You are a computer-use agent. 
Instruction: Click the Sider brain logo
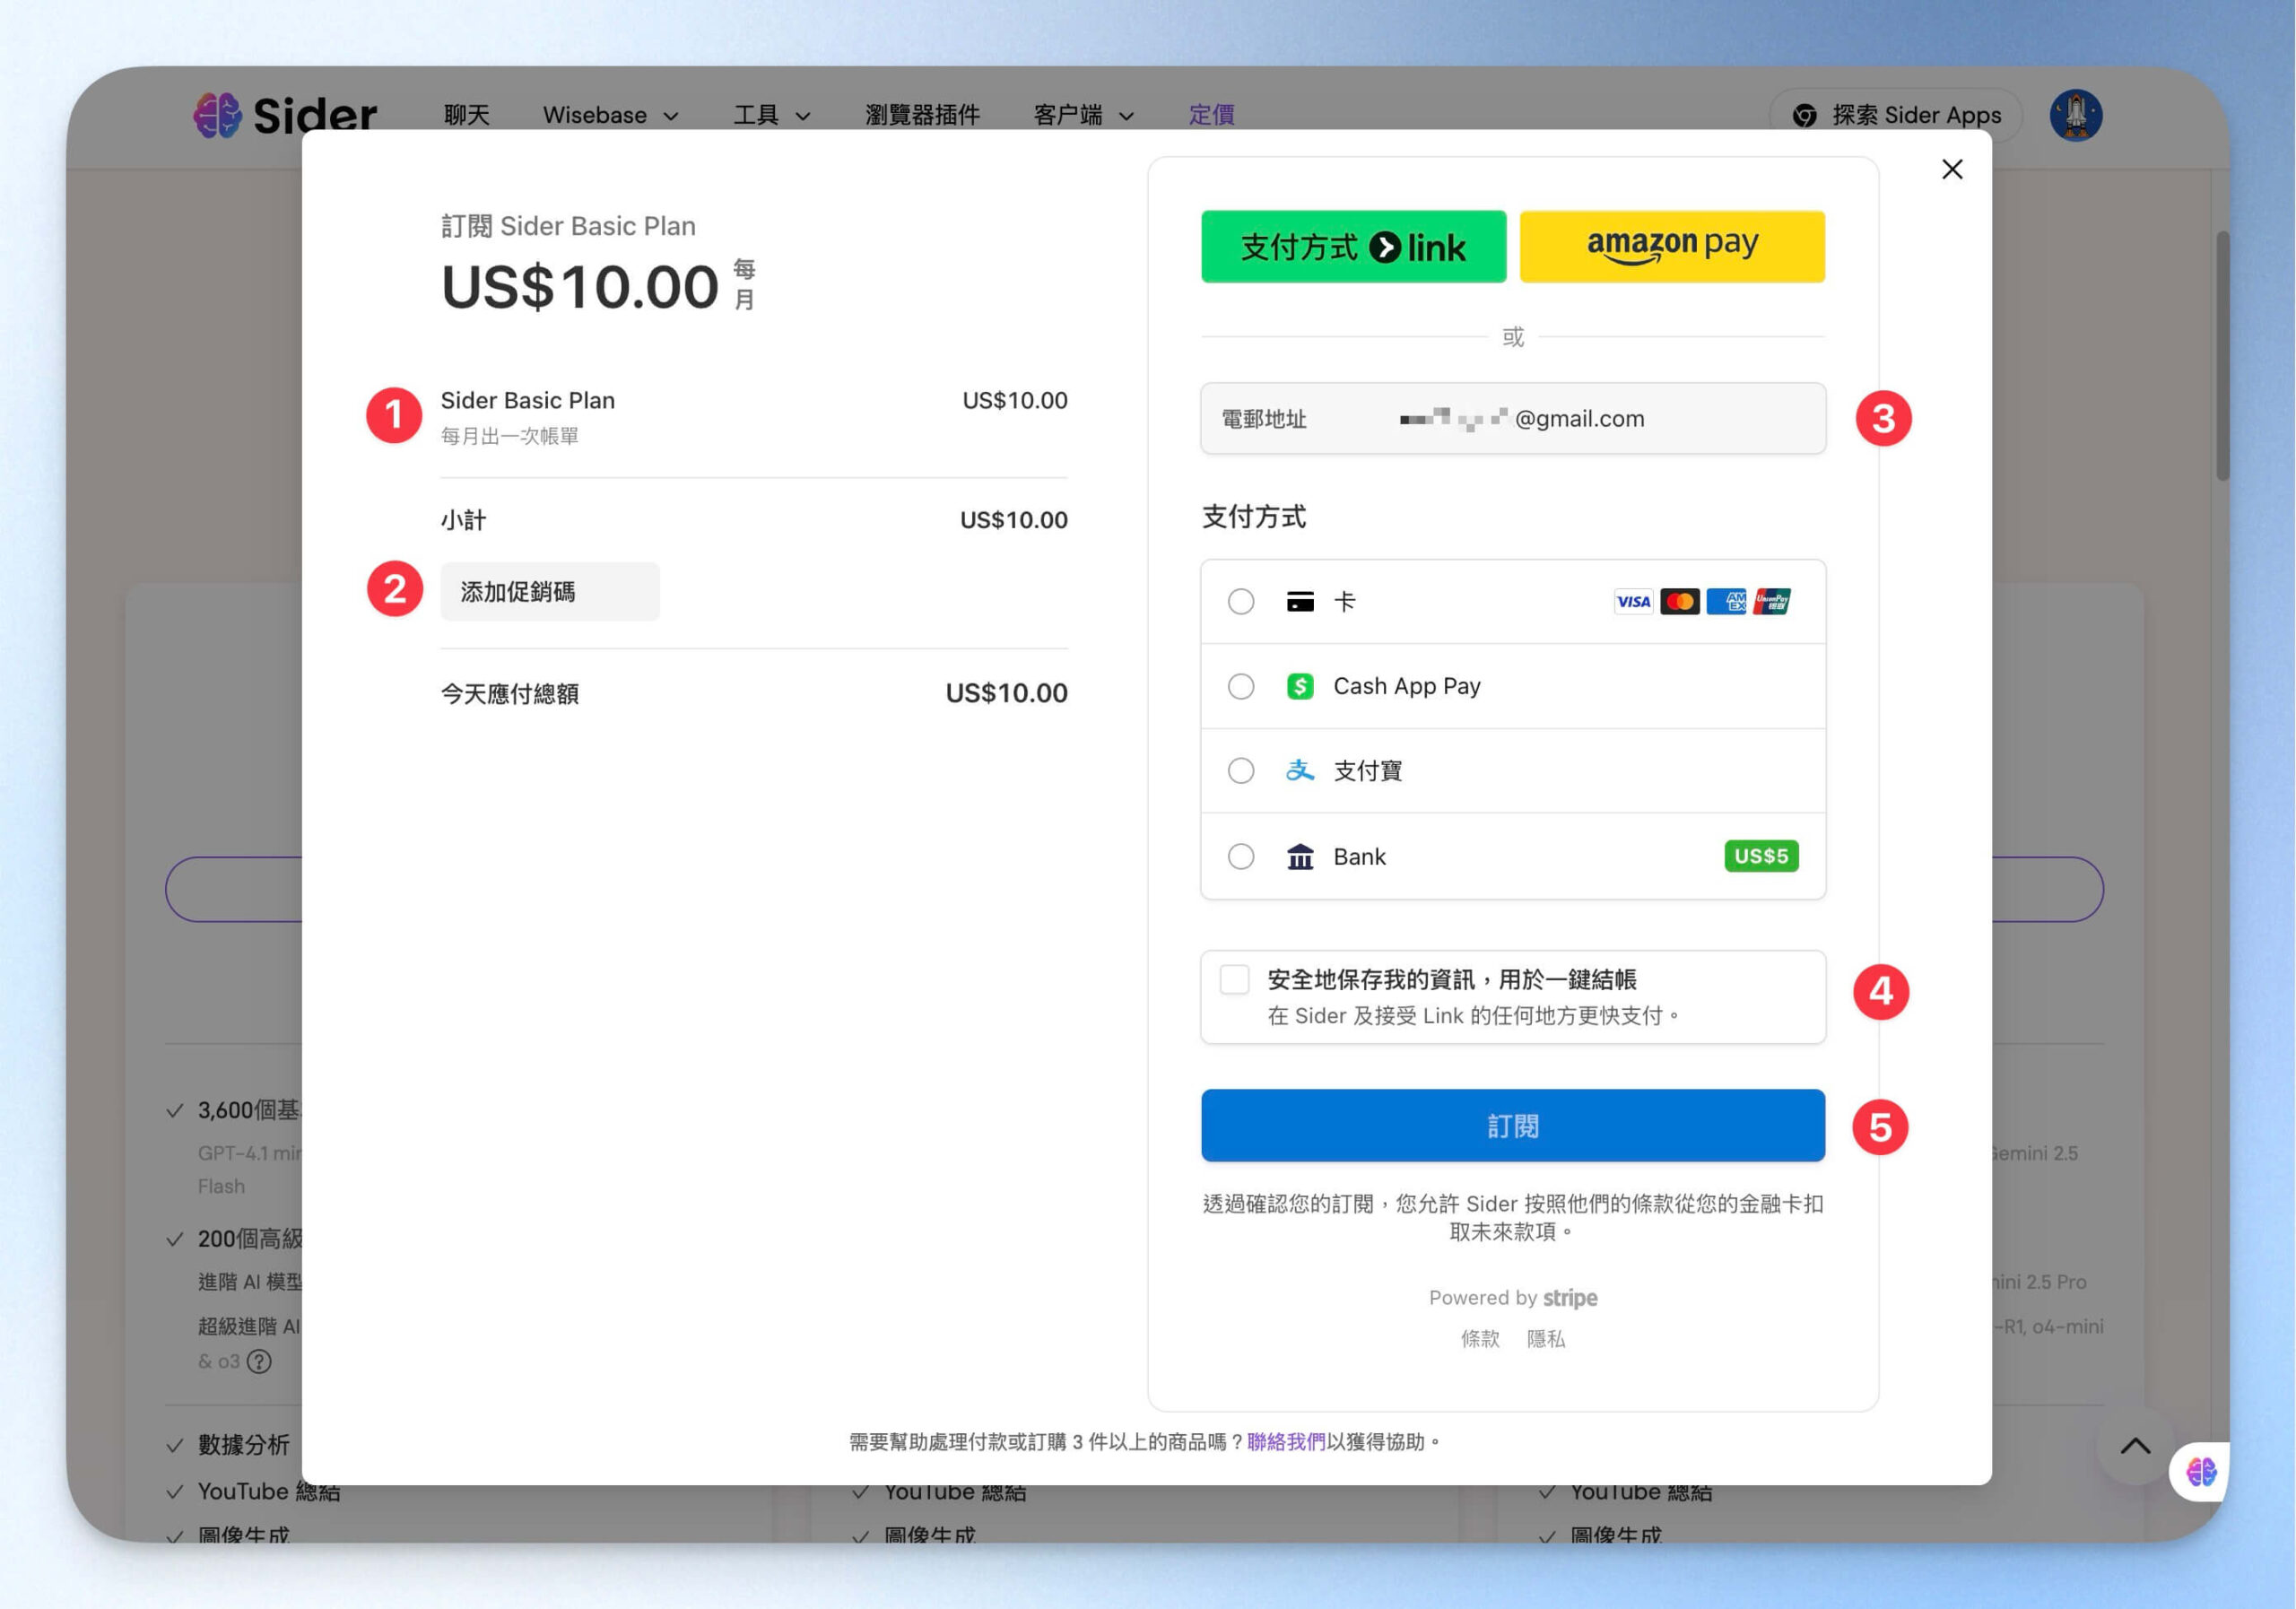218,115
